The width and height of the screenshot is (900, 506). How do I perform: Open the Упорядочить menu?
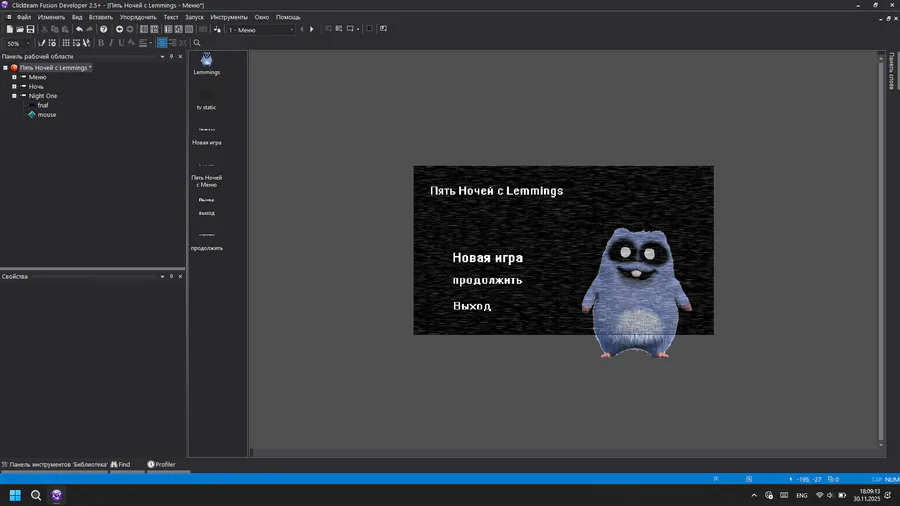[x=138, y=17]
